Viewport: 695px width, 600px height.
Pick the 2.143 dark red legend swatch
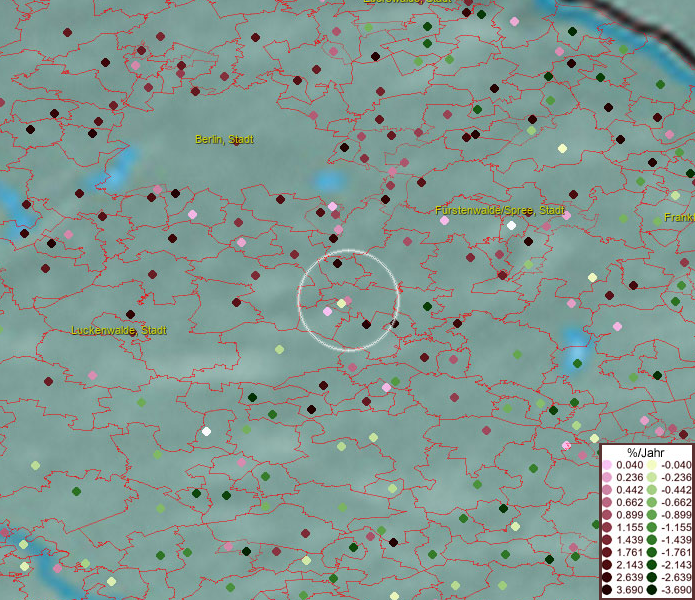pyautogui.click(x=607, y=565)
